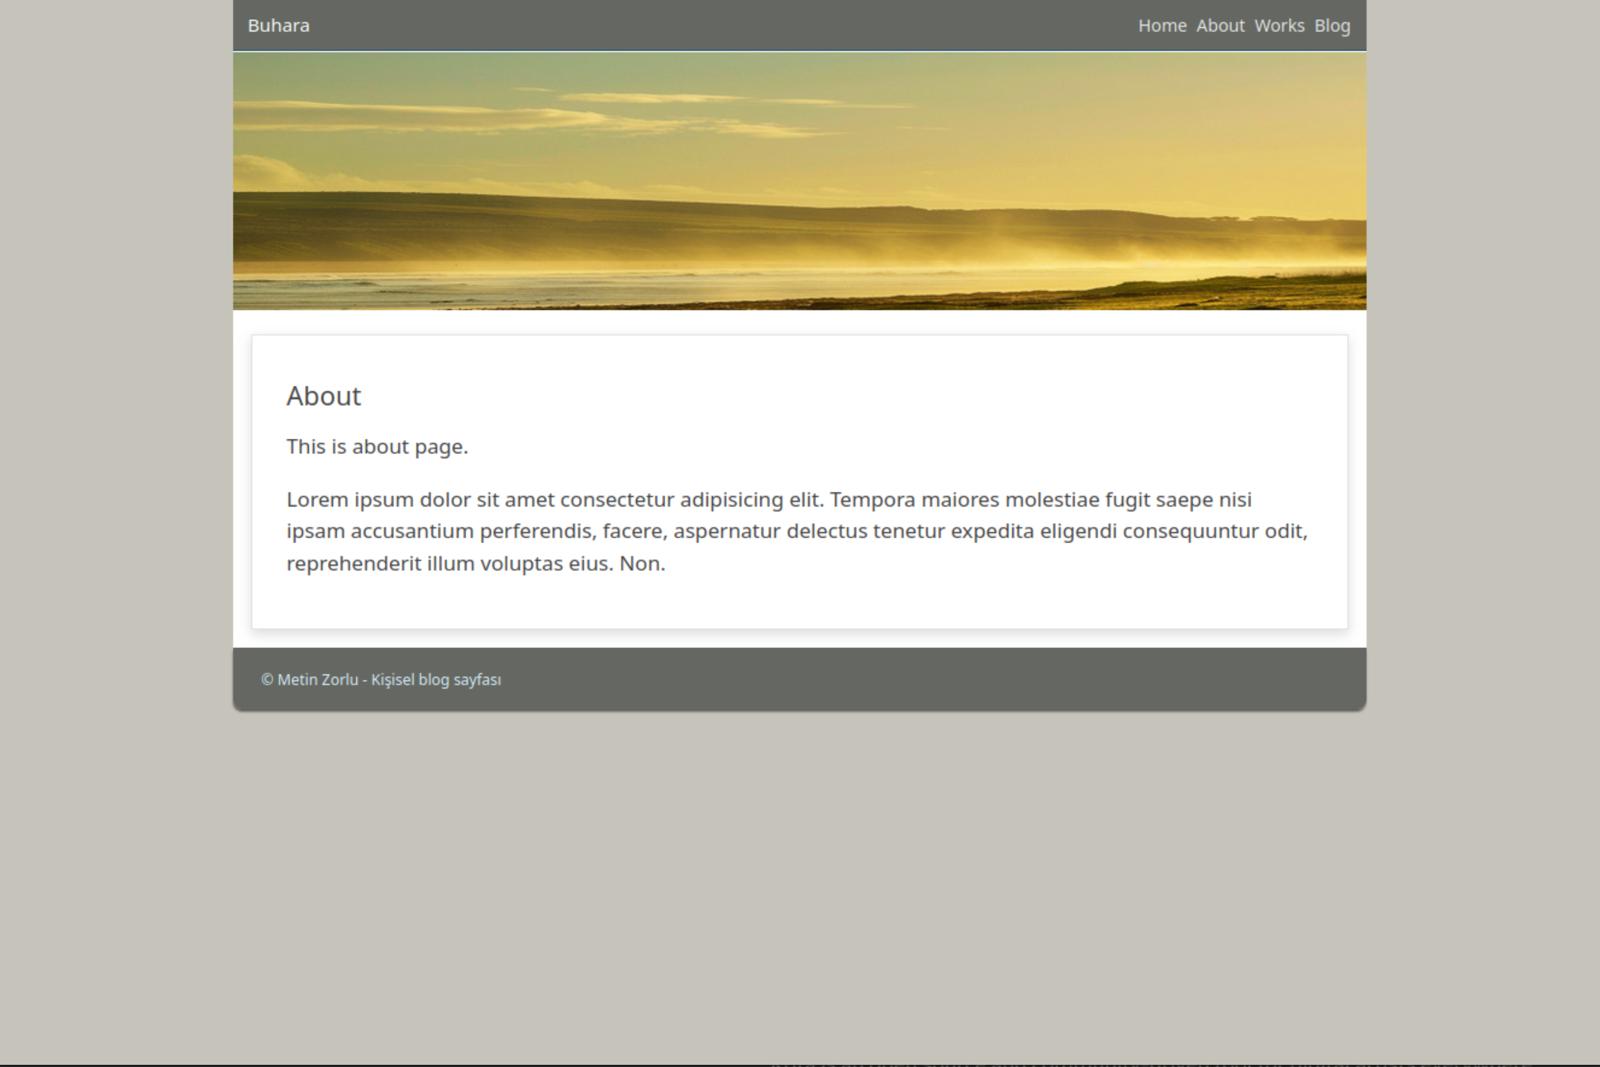Click the Buhara brand logo link

(278, 26)
